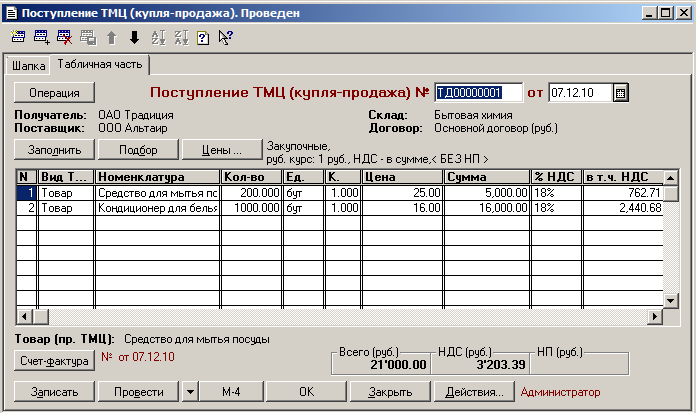Viewport: 696px width, 413px height.
Task: Open the calendar picker next to the date
Action: 621,93
